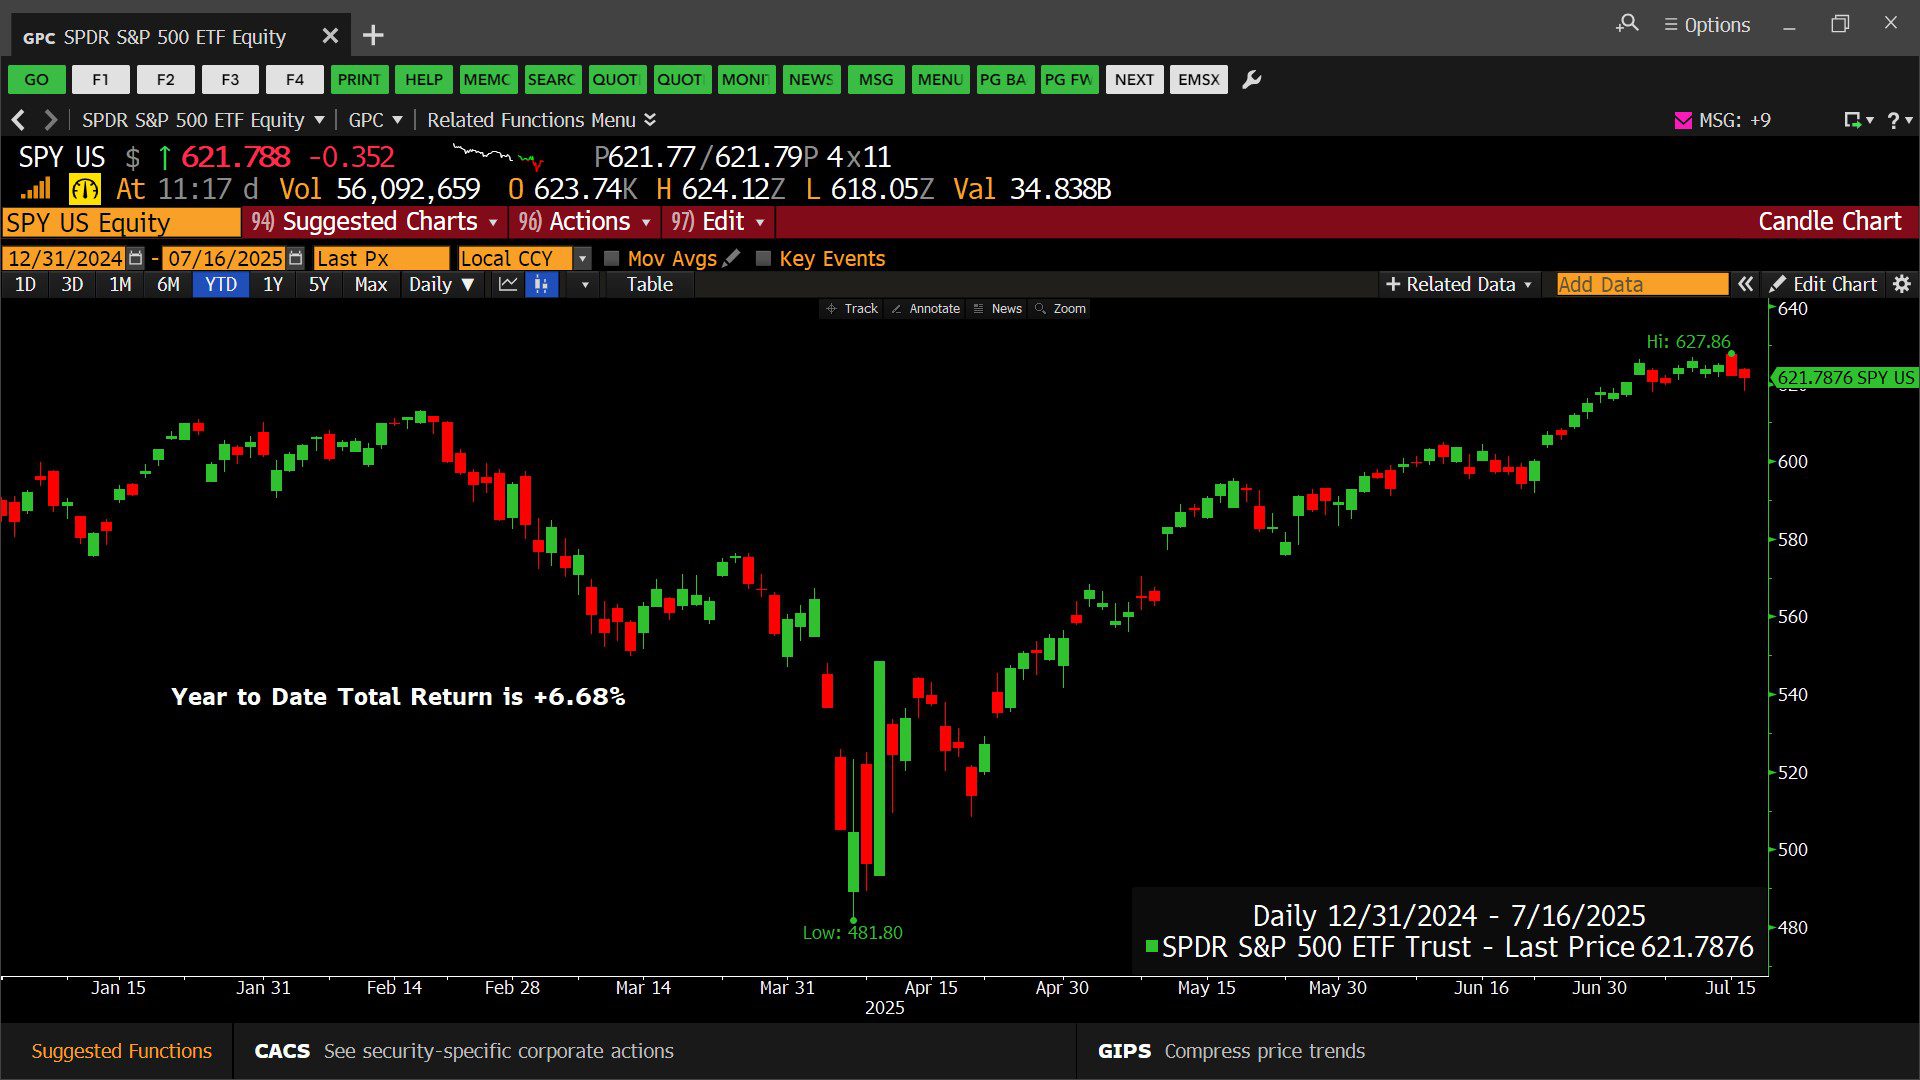Go forward with the right arrow icon
Viewport: 1920px width, 1080px height.
[x=50, y=120]
